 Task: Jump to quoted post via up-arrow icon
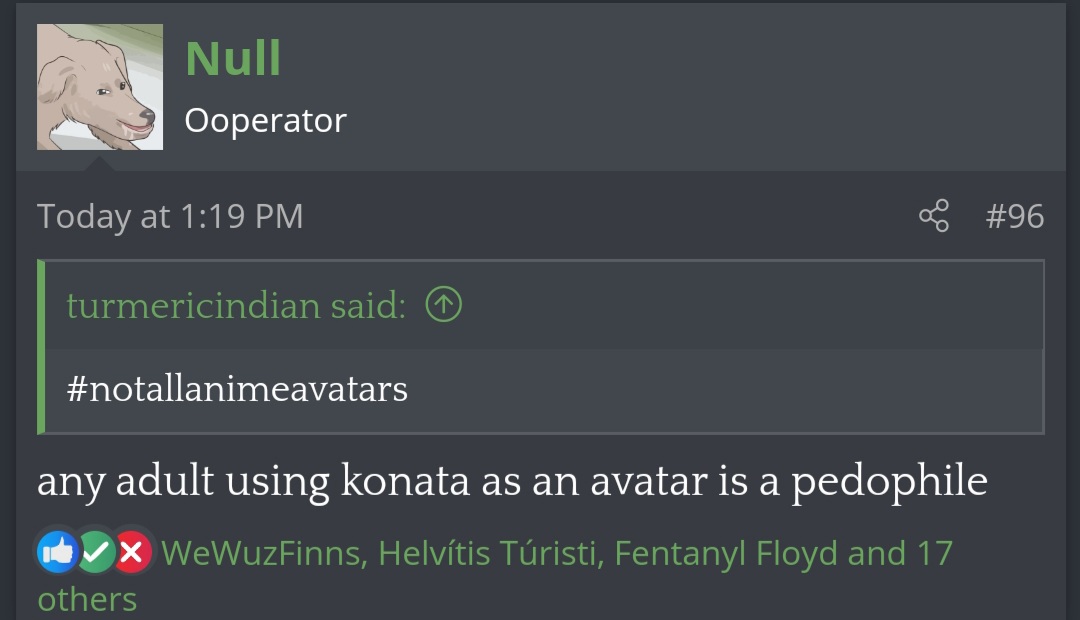click(444, 305)
